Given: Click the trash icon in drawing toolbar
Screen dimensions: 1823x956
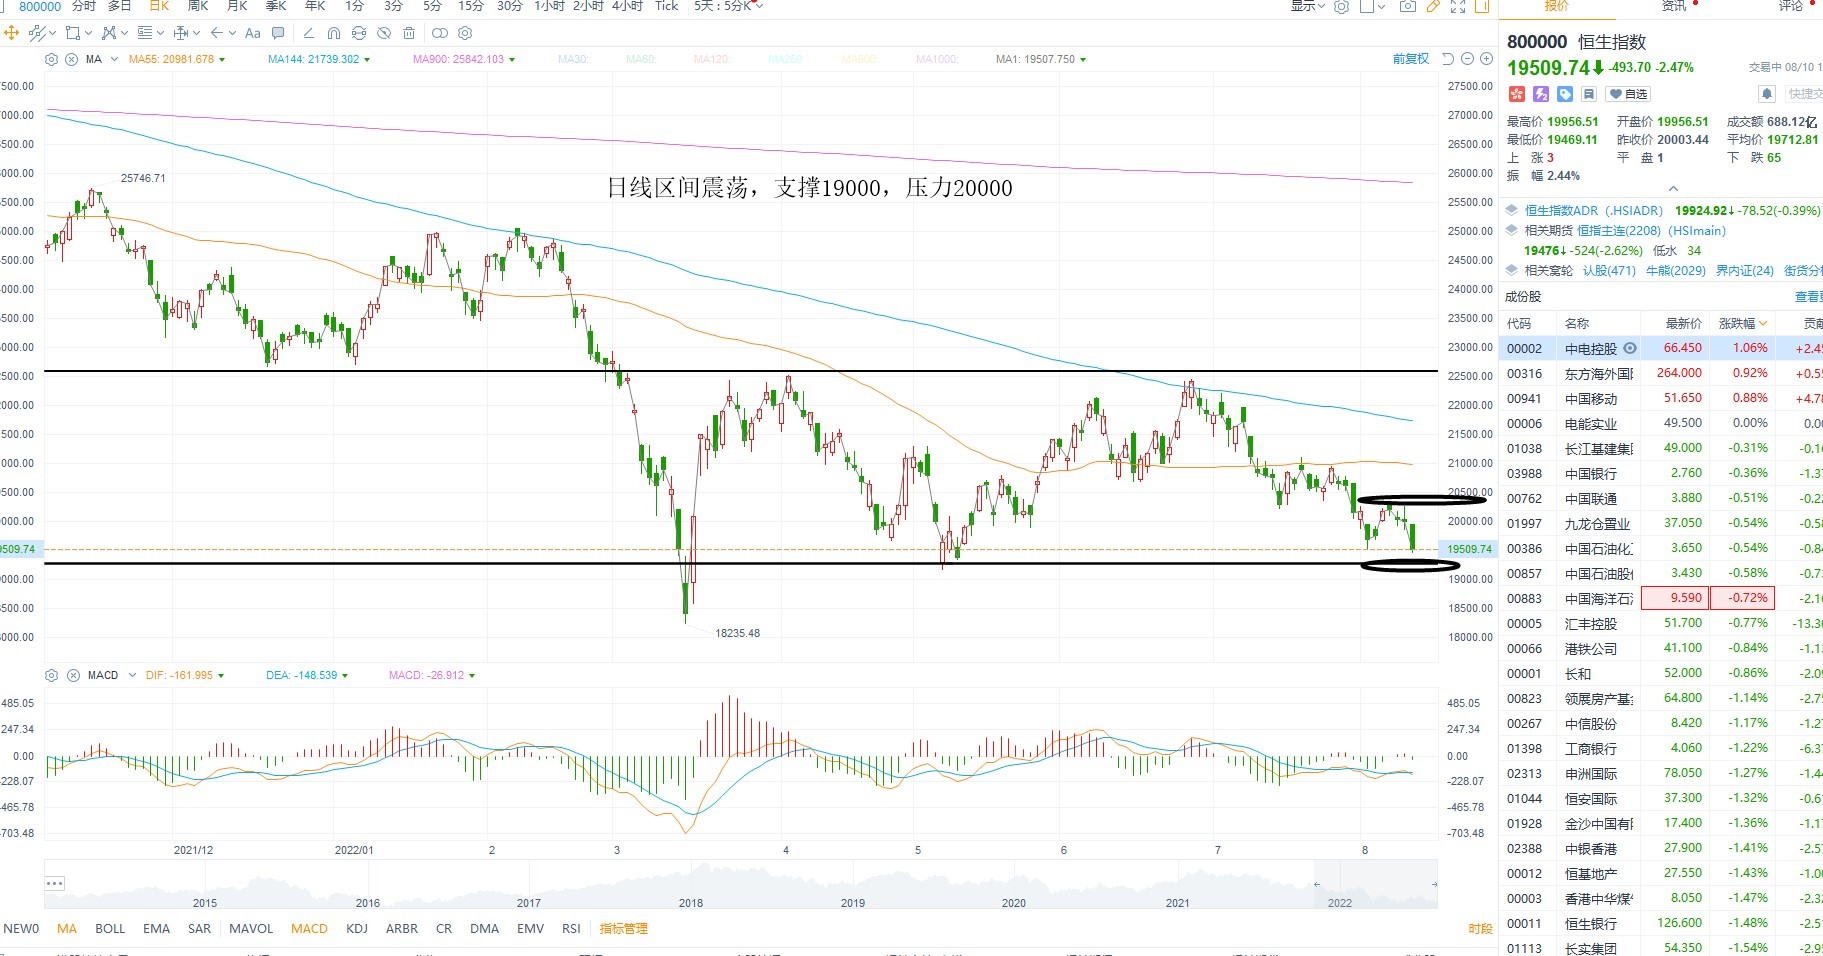Looking at the screenshot, I should 409,33.
